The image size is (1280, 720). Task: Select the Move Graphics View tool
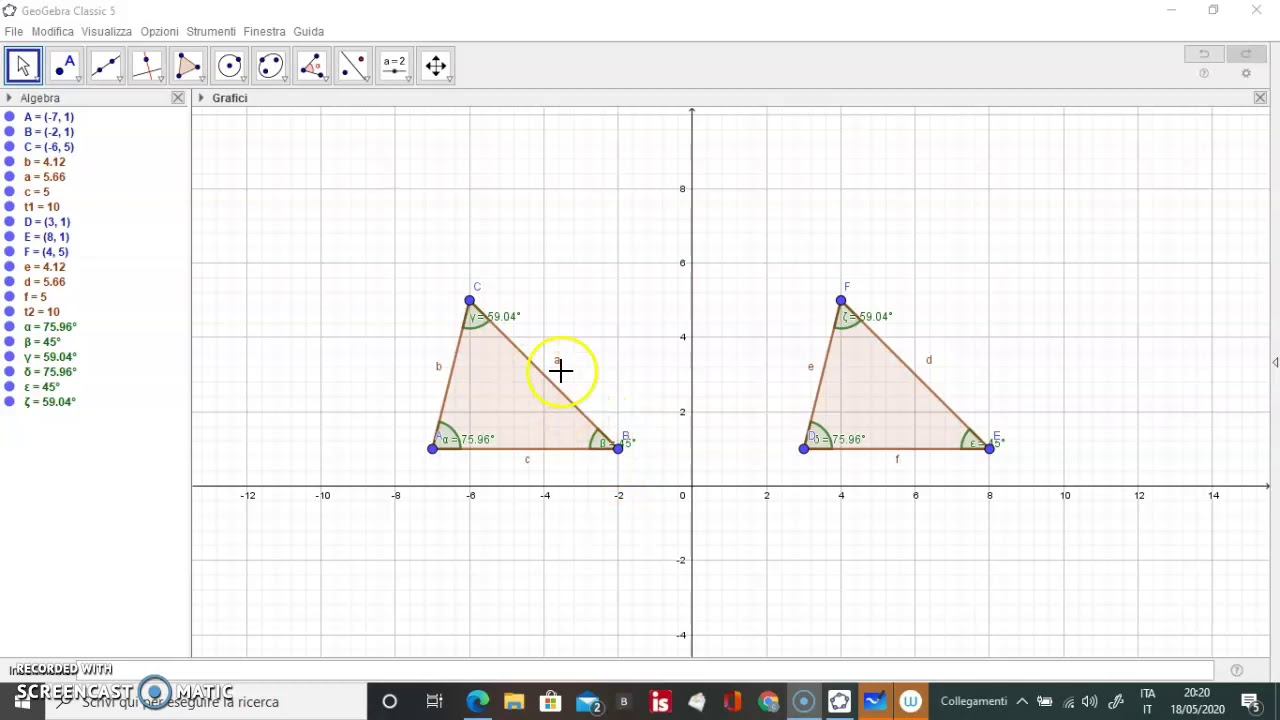436,66
